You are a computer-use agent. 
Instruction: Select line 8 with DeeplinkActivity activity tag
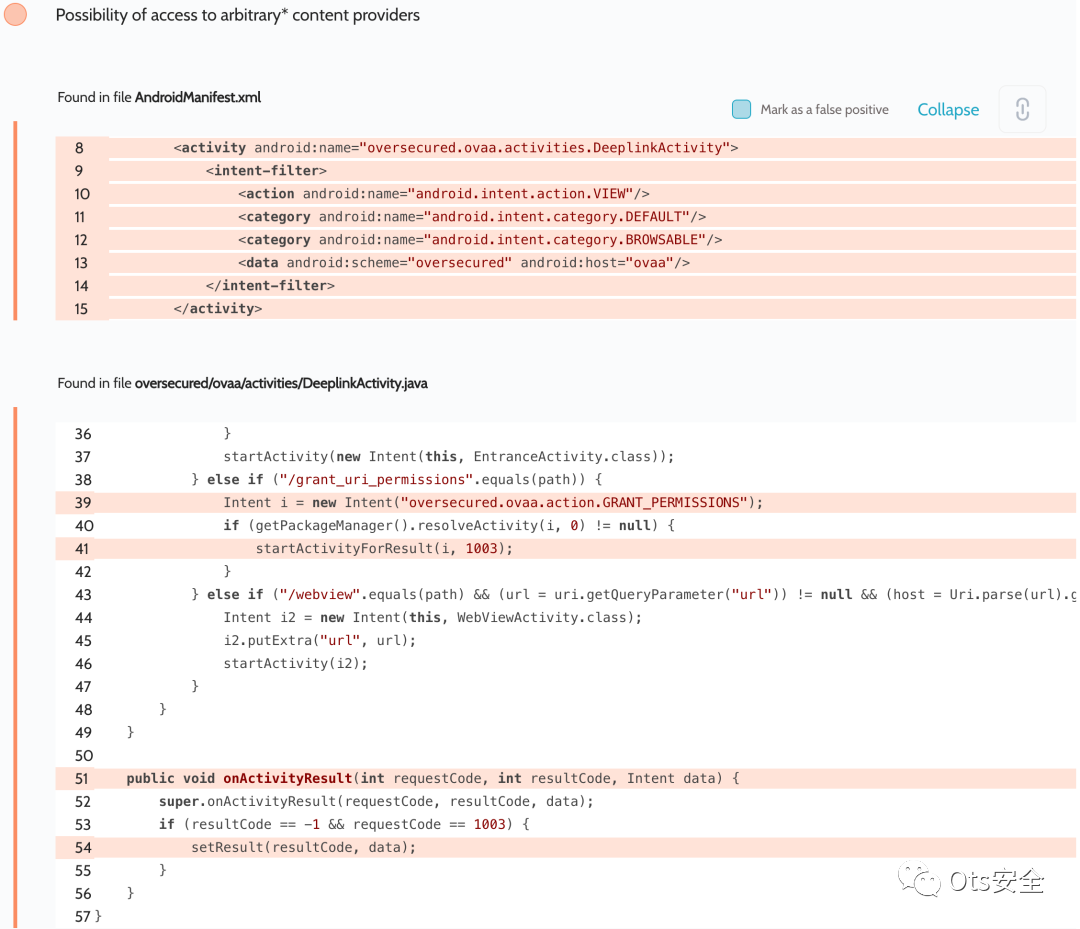565,147
